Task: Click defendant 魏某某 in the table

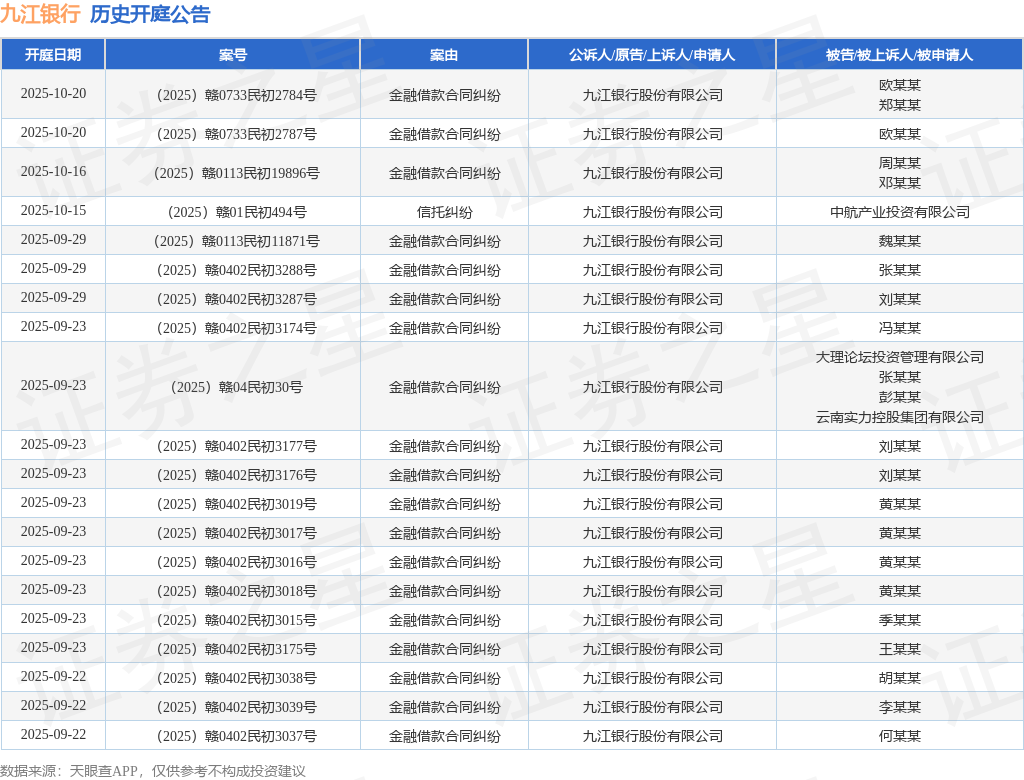Action: point(899,241)
